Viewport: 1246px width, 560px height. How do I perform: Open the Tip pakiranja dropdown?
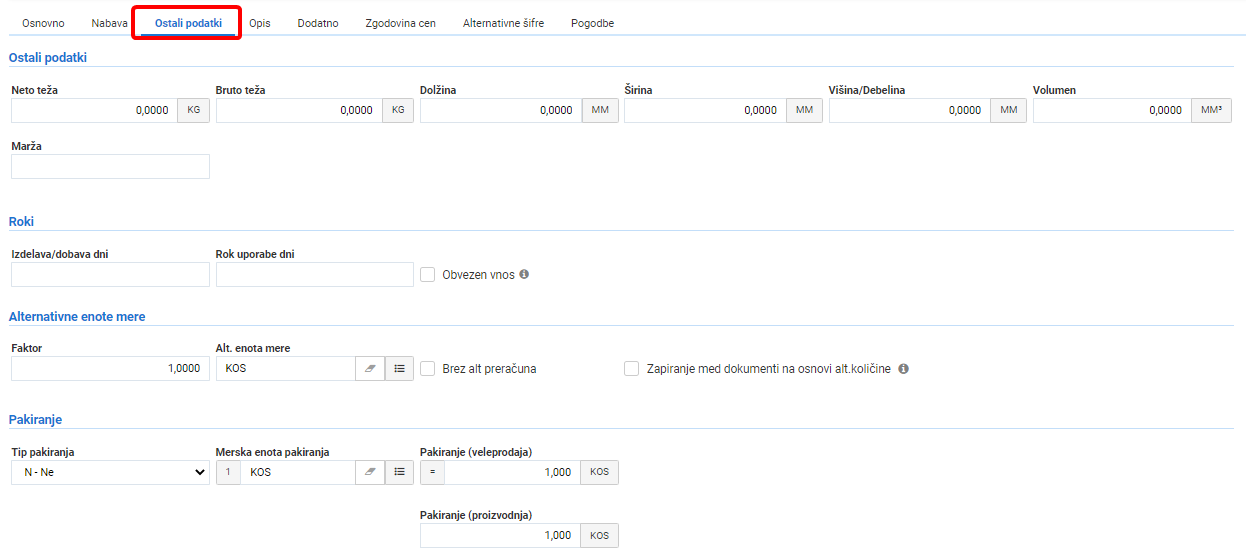click(110, 472)
